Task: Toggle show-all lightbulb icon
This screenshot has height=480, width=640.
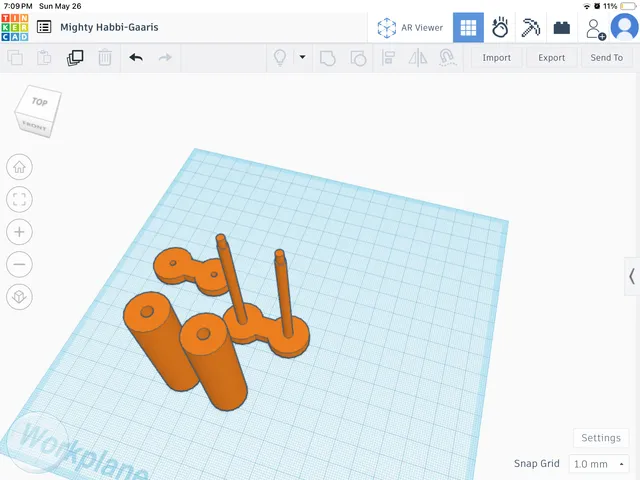Action: 280,58
